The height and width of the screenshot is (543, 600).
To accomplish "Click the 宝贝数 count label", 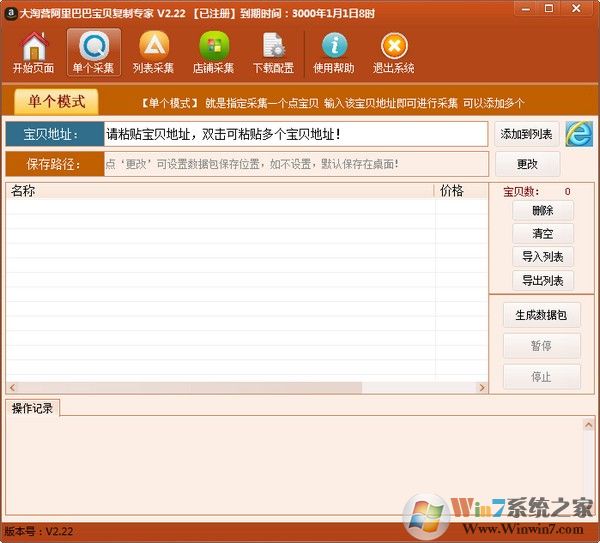I will 521,192.
